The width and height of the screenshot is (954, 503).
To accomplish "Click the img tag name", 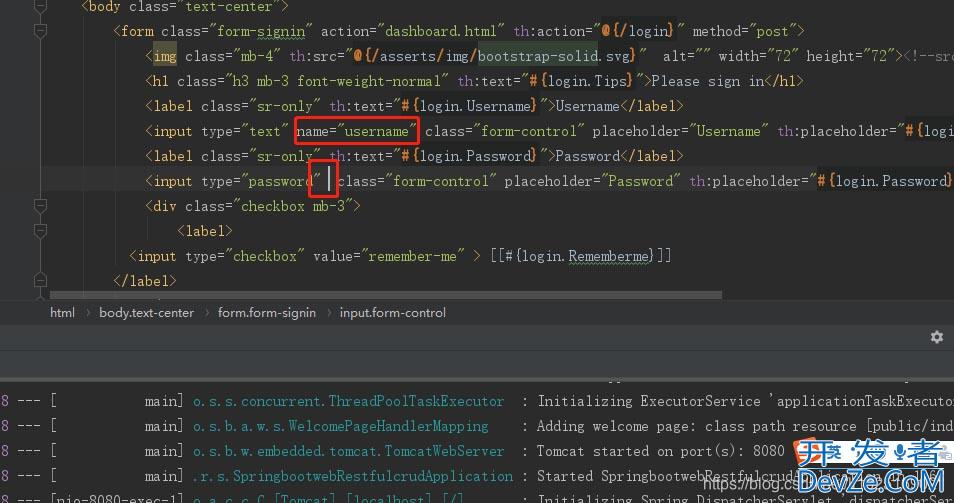I will [x=165, y=56].
